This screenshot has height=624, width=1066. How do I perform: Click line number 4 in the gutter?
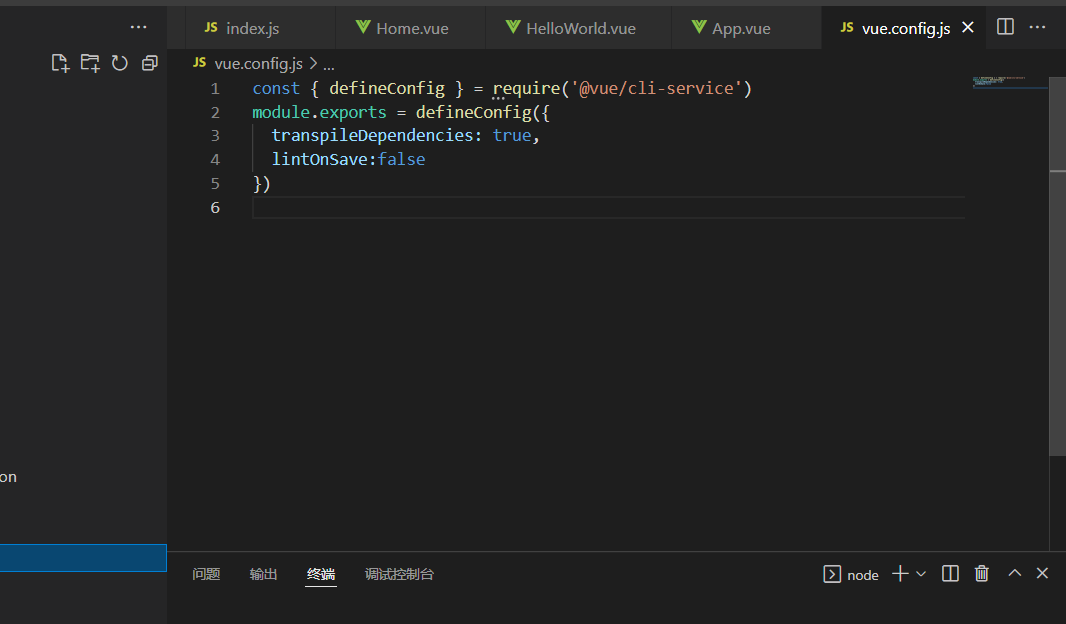(x=215, y=160)
